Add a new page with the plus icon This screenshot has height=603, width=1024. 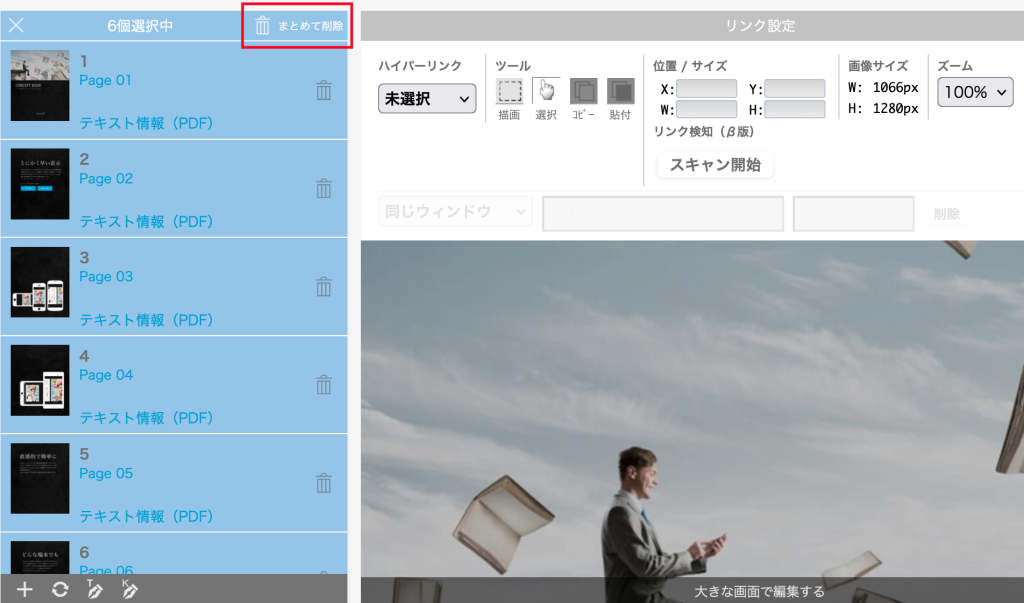tap(25, 590)
